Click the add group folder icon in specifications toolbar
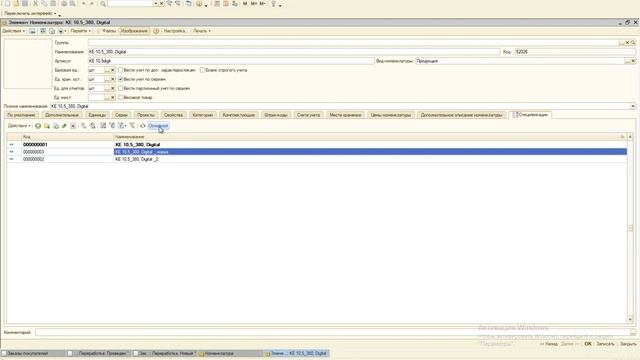This screenshot has width=640, height=360. point(47,126)
